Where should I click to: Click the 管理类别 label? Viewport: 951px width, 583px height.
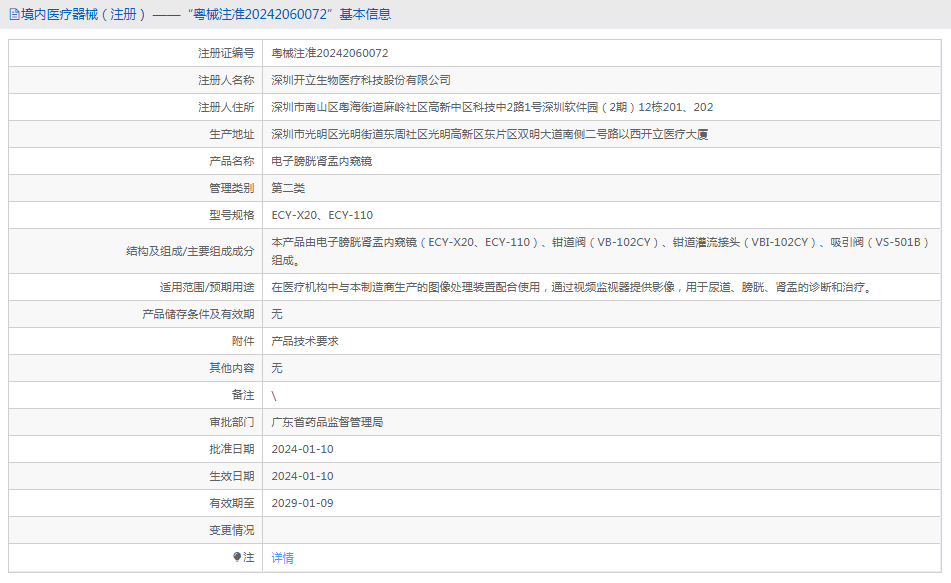[x=232, y=188]
